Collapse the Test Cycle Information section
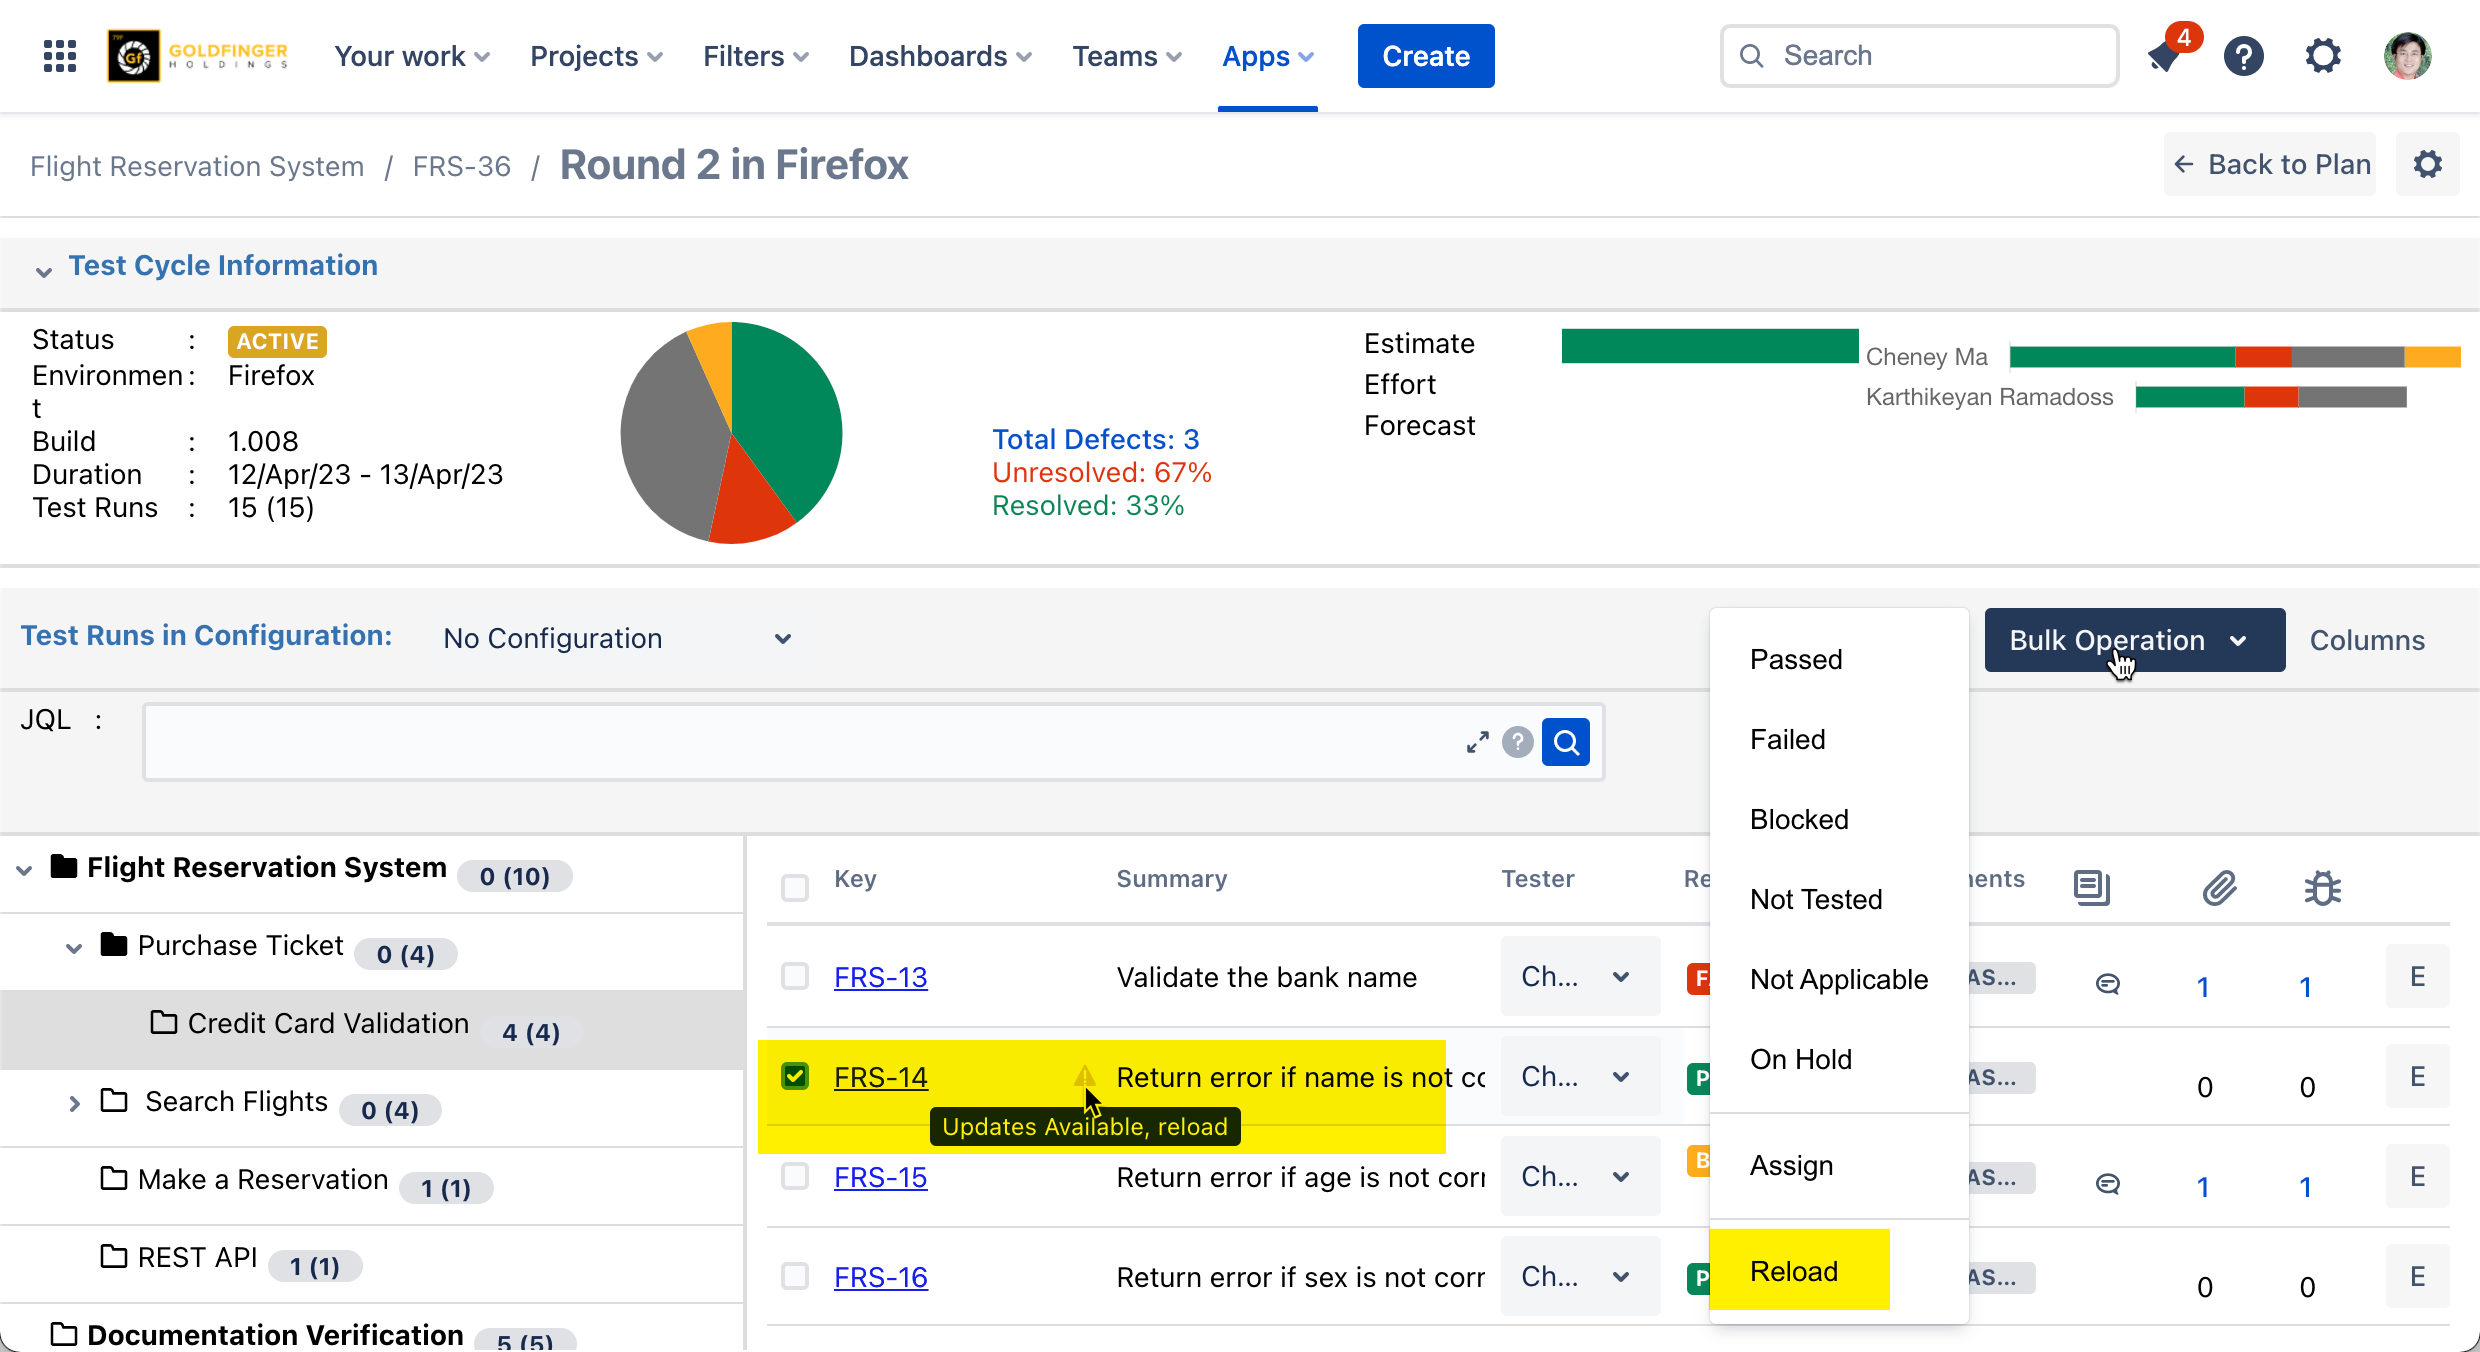 pyautogui.click(x=43, y=270)
